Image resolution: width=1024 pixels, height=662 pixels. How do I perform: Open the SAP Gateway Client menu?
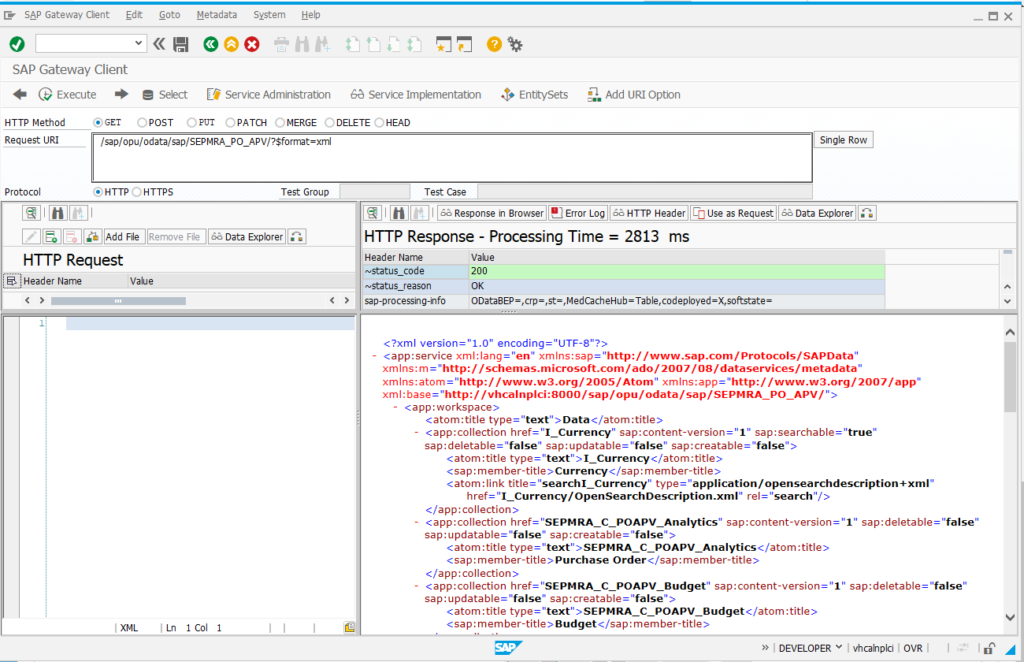click(67, 14)
